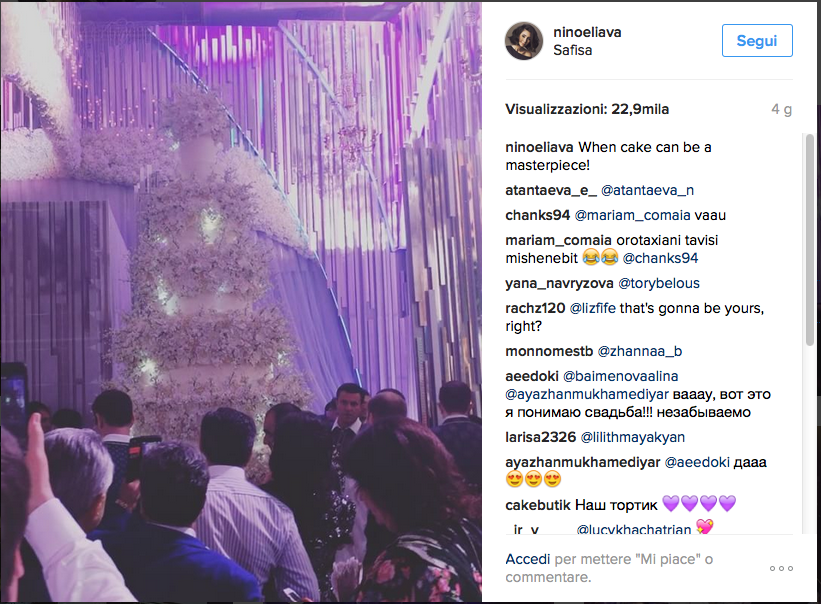
Task: Click the Accedi login link
Action: point(527,560)
